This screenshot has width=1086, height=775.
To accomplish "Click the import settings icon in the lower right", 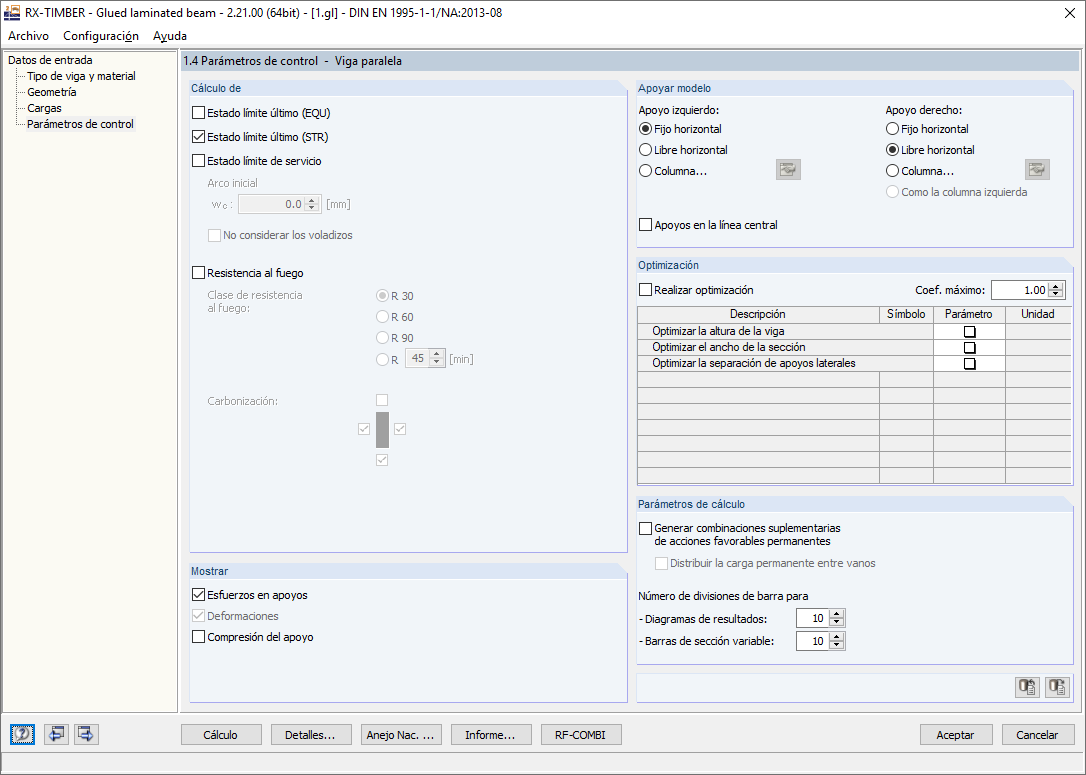I will tap(1057, 687).
